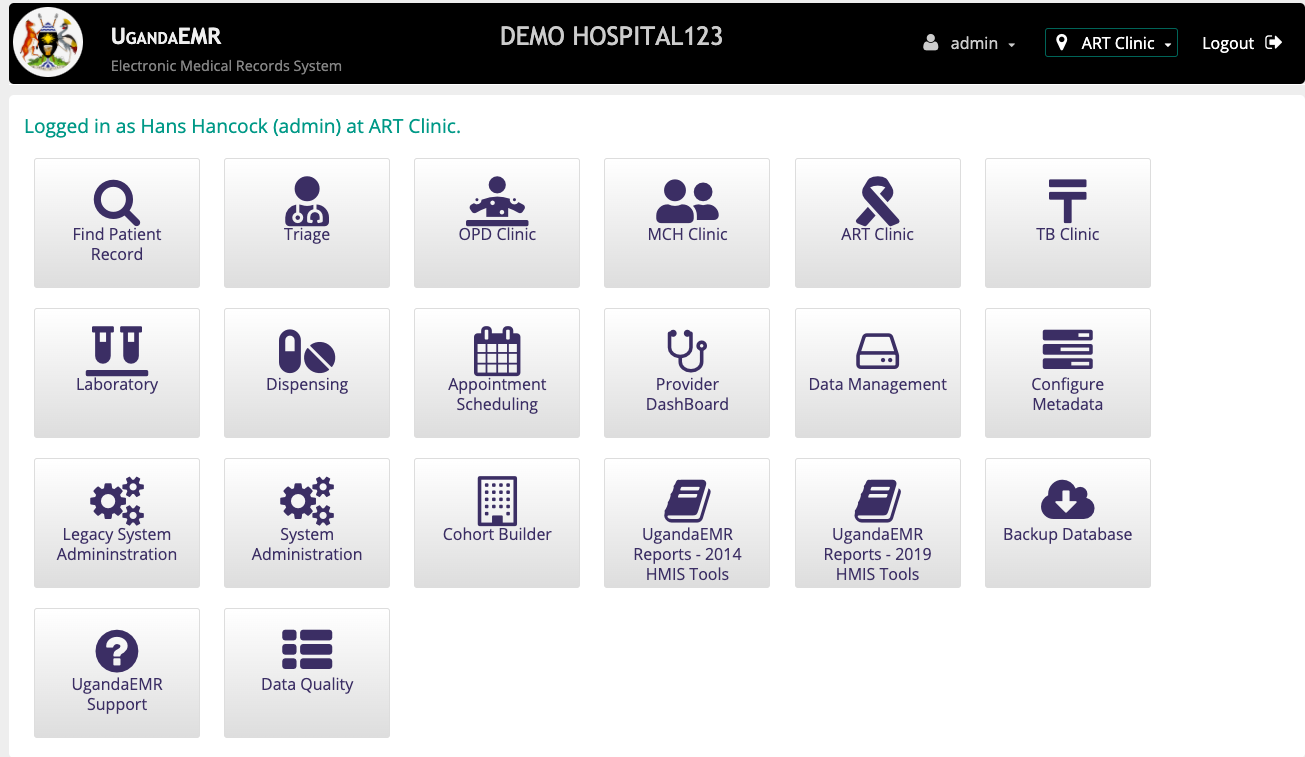Open the Cohort Builder building icon
1305x757 pixels.
[497, 500]
